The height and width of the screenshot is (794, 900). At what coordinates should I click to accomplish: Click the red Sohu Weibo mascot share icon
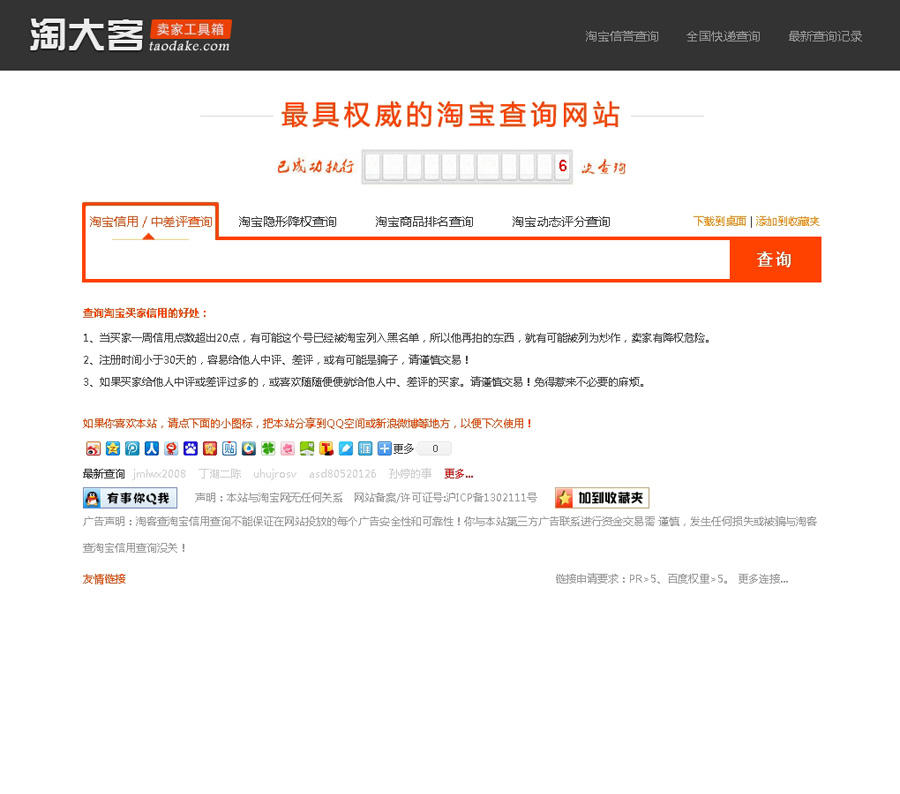[x=171, y=448]
